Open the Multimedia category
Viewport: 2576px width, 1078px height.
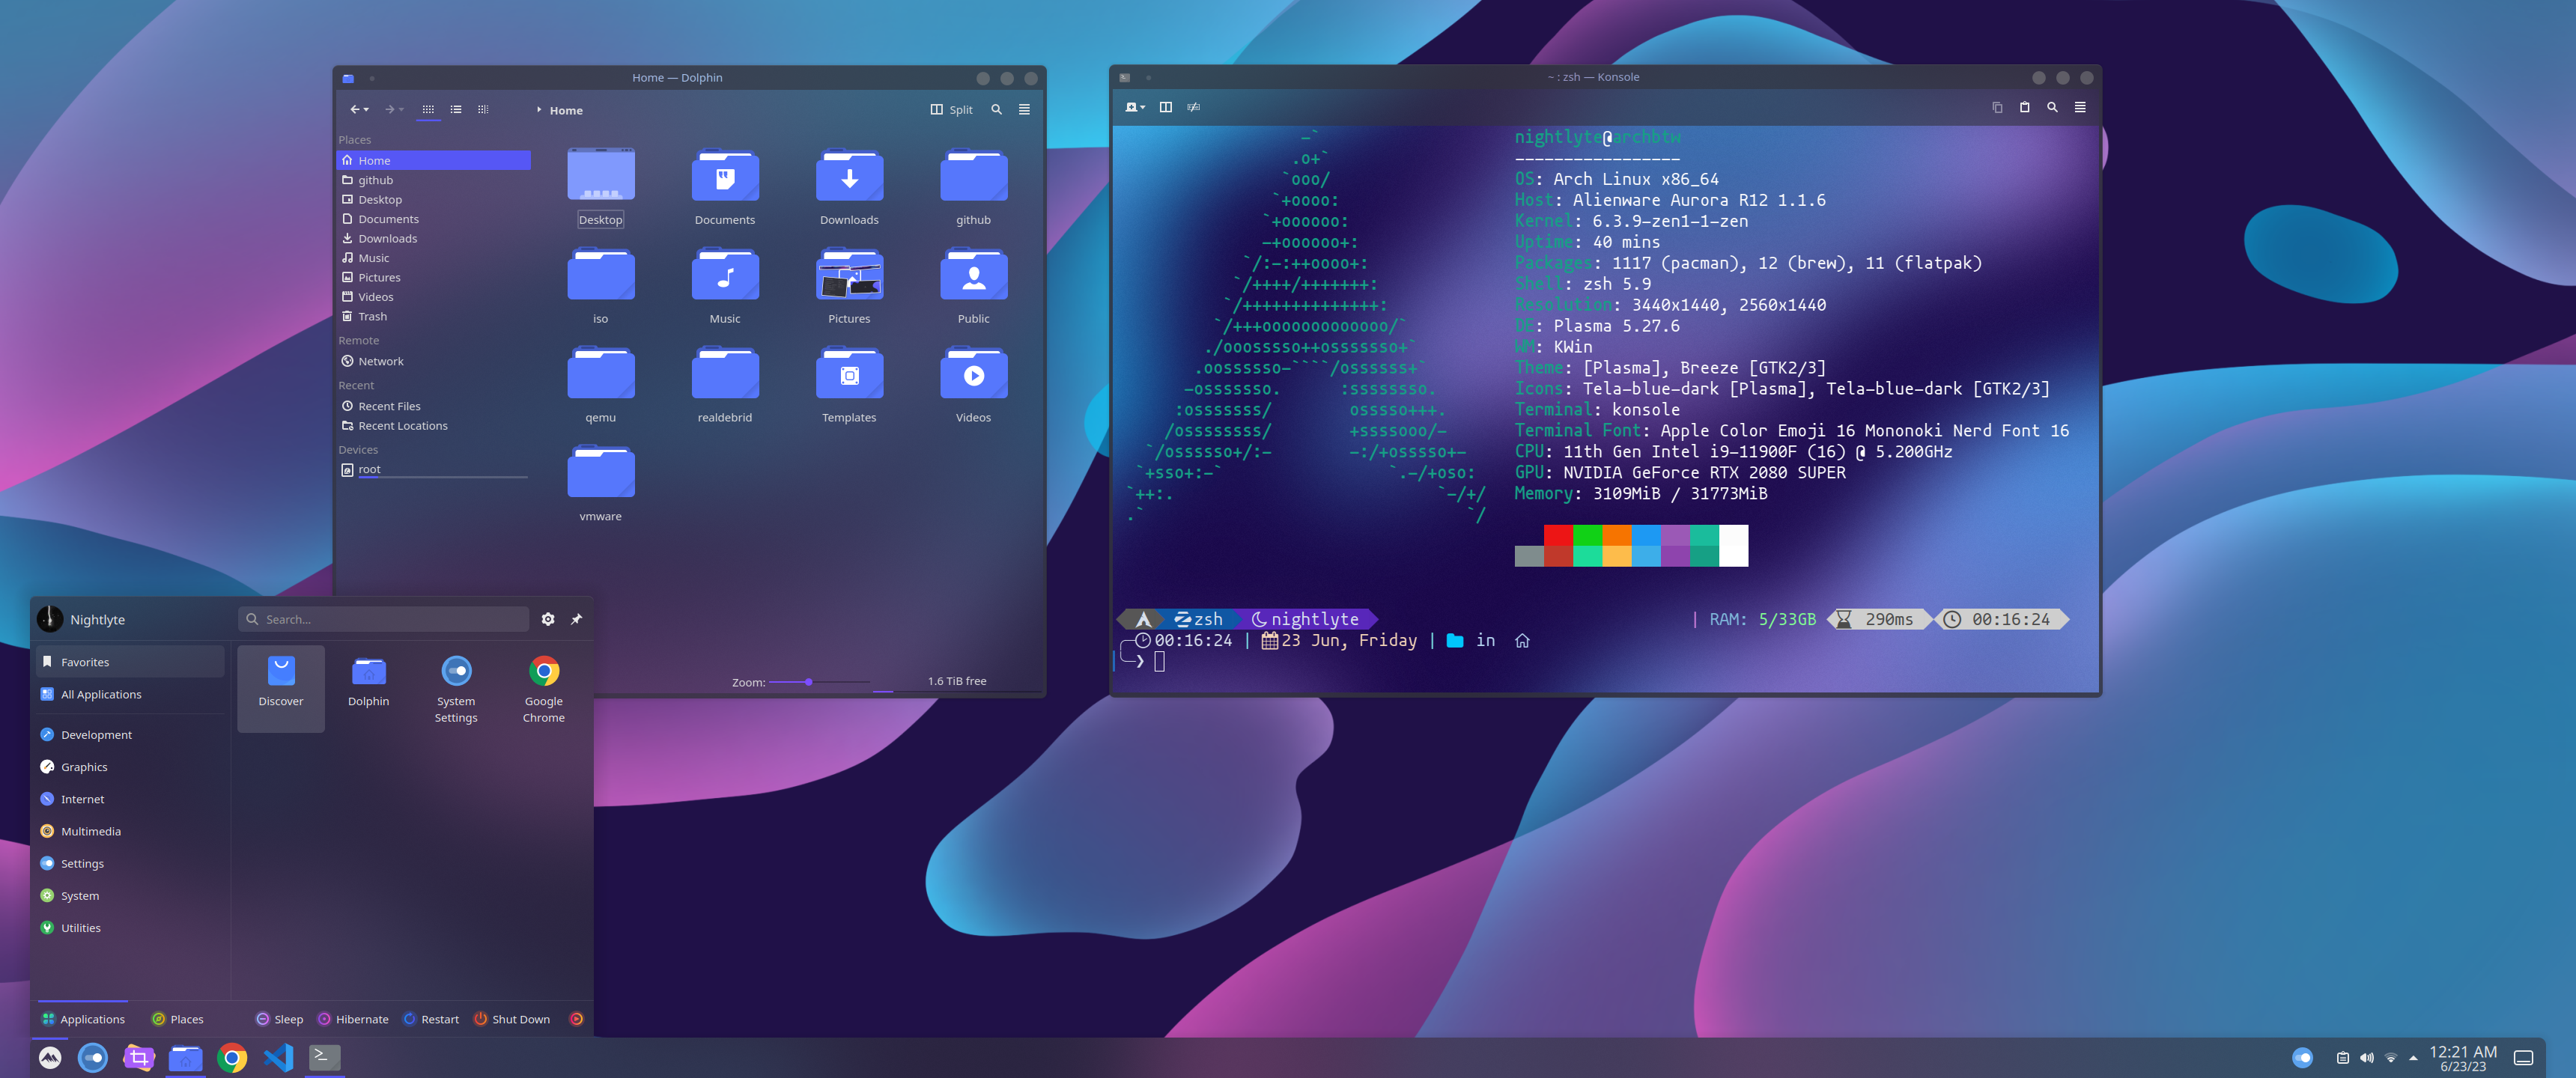[130, 831]
